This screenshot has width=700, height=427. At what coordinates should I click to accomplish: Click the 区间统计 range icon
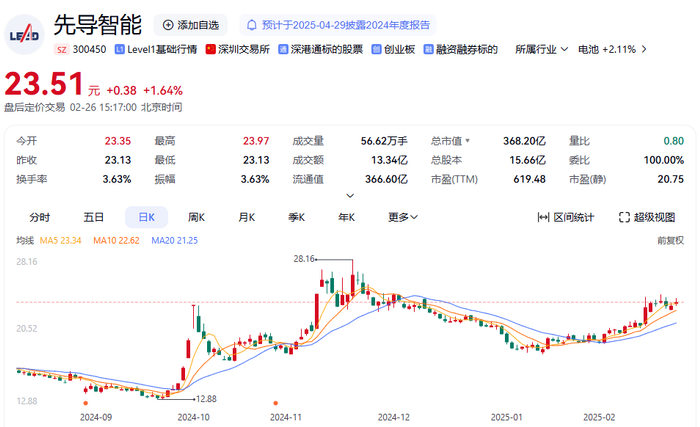(x=543, y=218)
